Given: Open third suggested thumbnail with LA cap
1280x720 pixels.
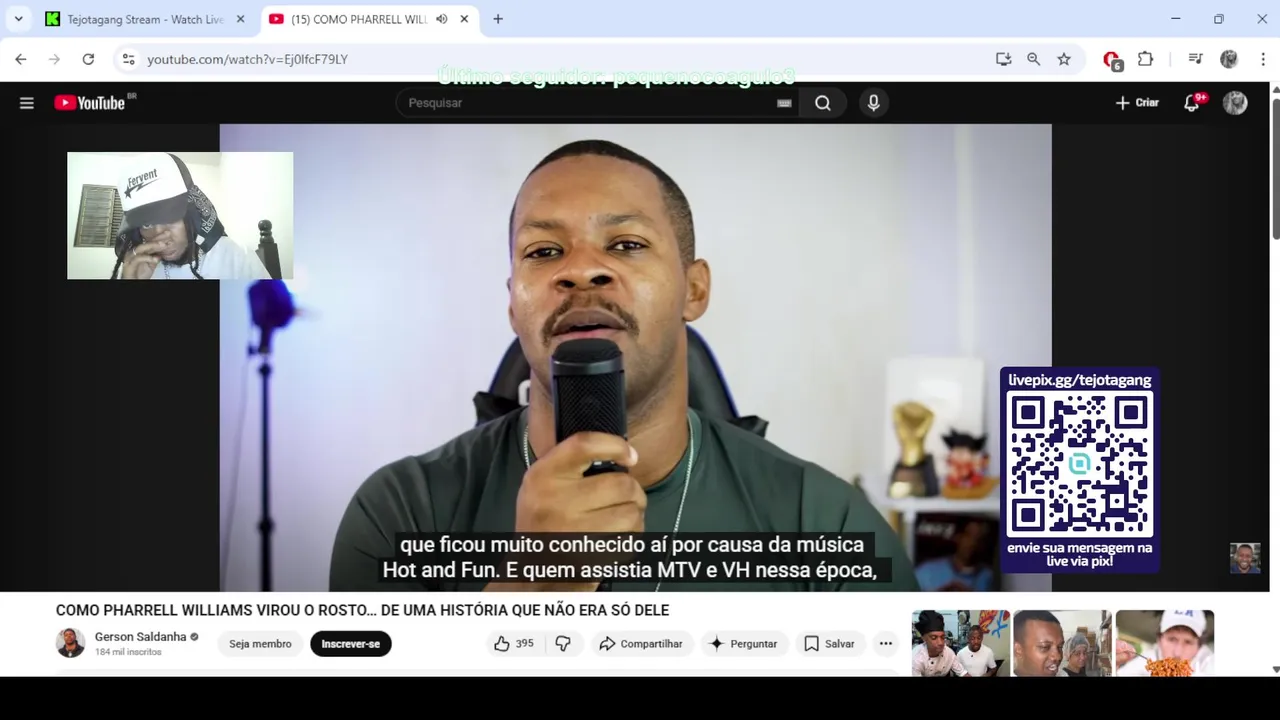Looking at the screenshot, I should 1164,643.
